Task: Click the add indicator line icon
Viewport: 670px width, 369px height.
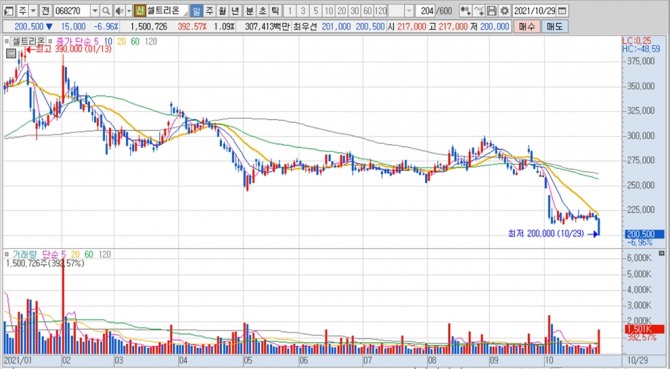Action: coord(479,11)
